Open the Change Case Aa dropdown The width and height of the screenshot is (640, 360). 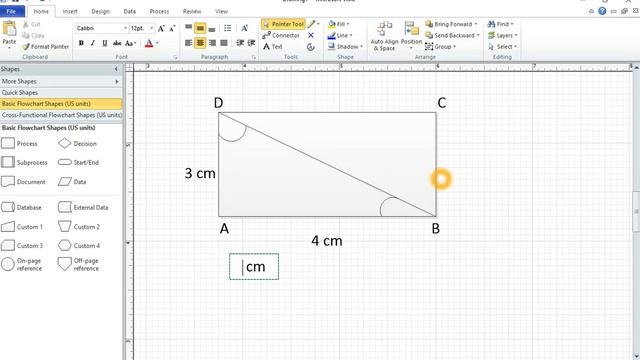130,43
